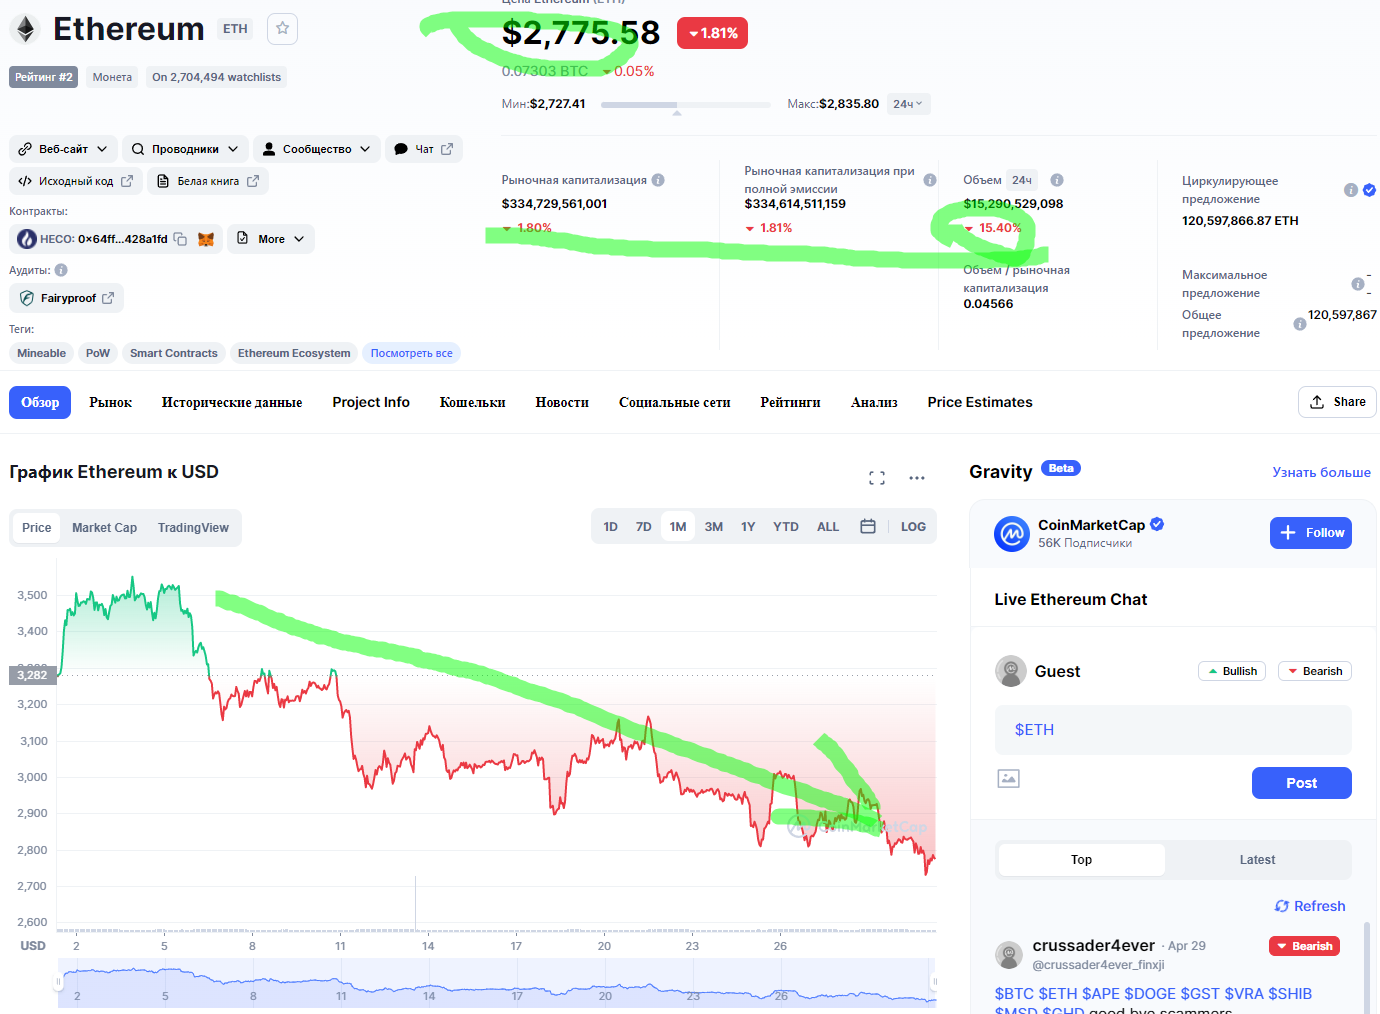Image resolution: width=1380 pixels, height=1014 pixels.
Task: Open crussader4ever's avatar
Action: click(x=1009, y=954)
